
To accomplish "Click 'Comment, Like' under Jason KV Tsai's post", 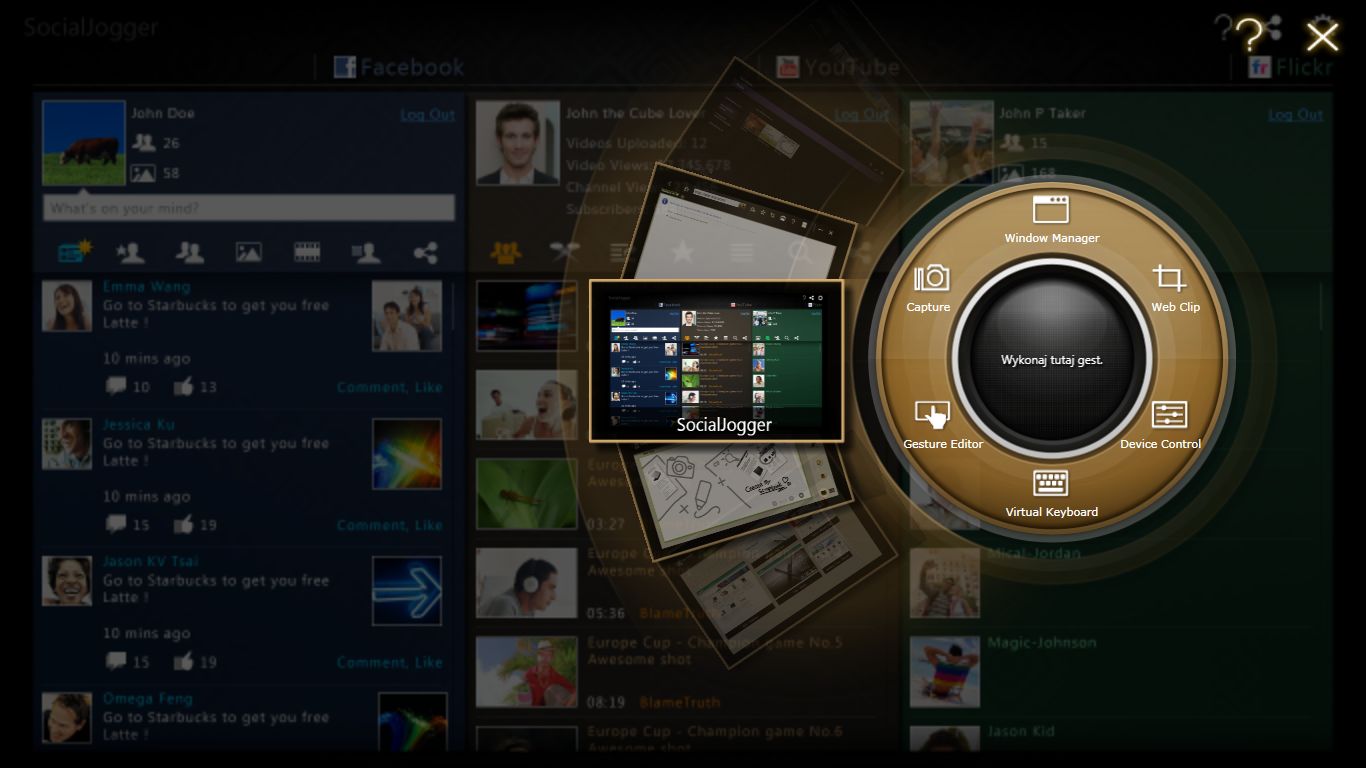I will [x=389, y=661].
